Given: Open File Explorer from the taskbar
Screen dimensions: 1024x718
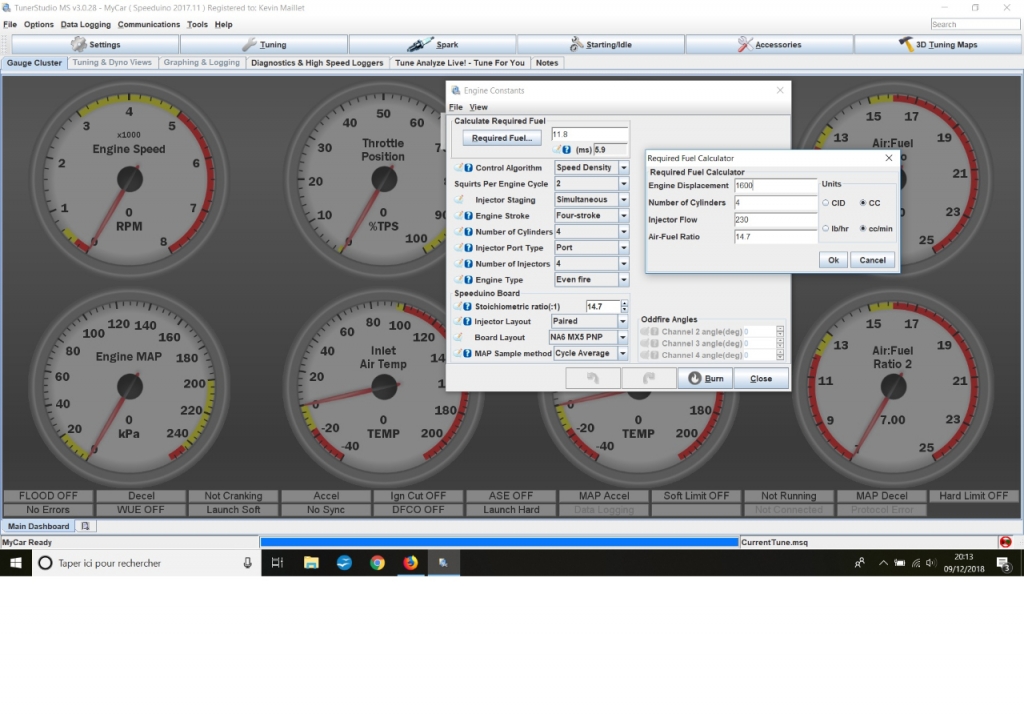Looking at the screenshot, I should point(311,563).
